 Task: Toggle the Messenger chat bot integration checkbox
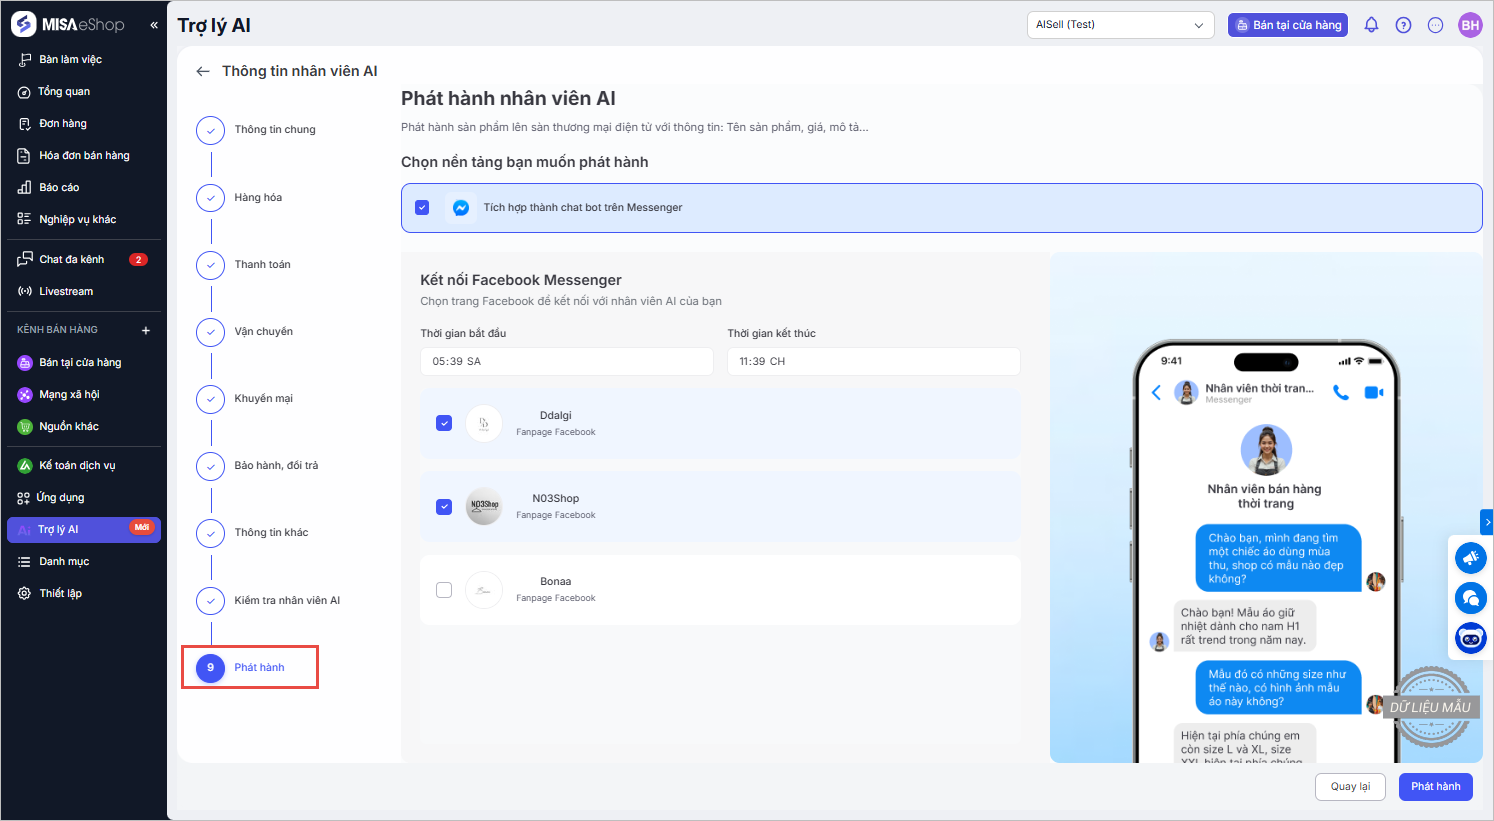(422, 208)
